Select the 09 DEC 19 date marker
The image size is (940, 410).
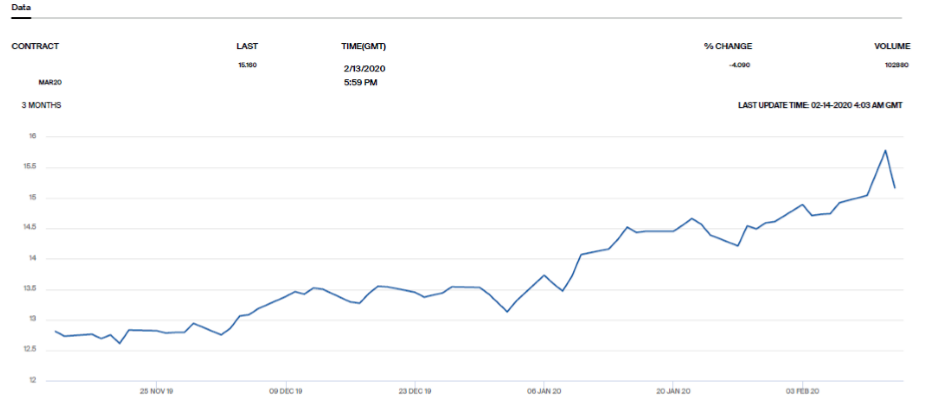click(x=285, y=391)
